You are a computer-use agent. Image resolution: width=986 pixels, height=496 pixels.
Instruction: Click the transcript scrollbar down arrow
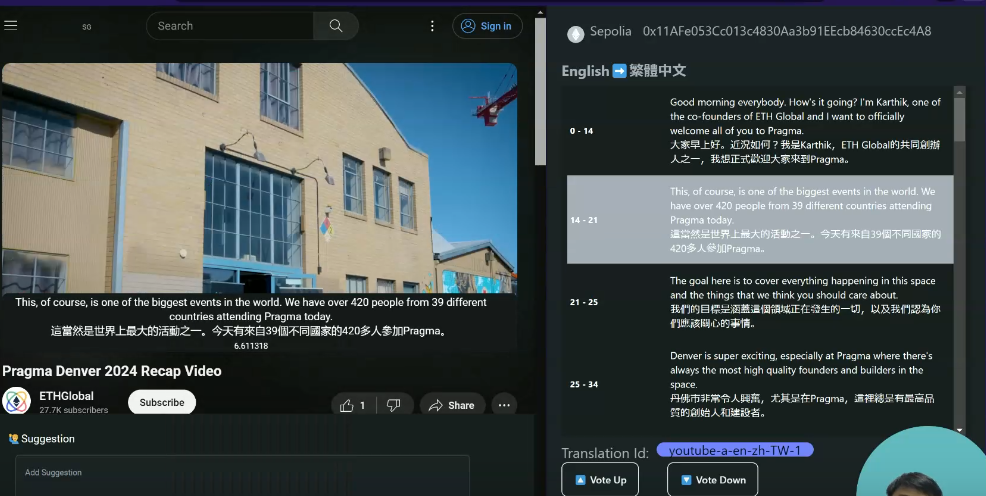[960, 429]
